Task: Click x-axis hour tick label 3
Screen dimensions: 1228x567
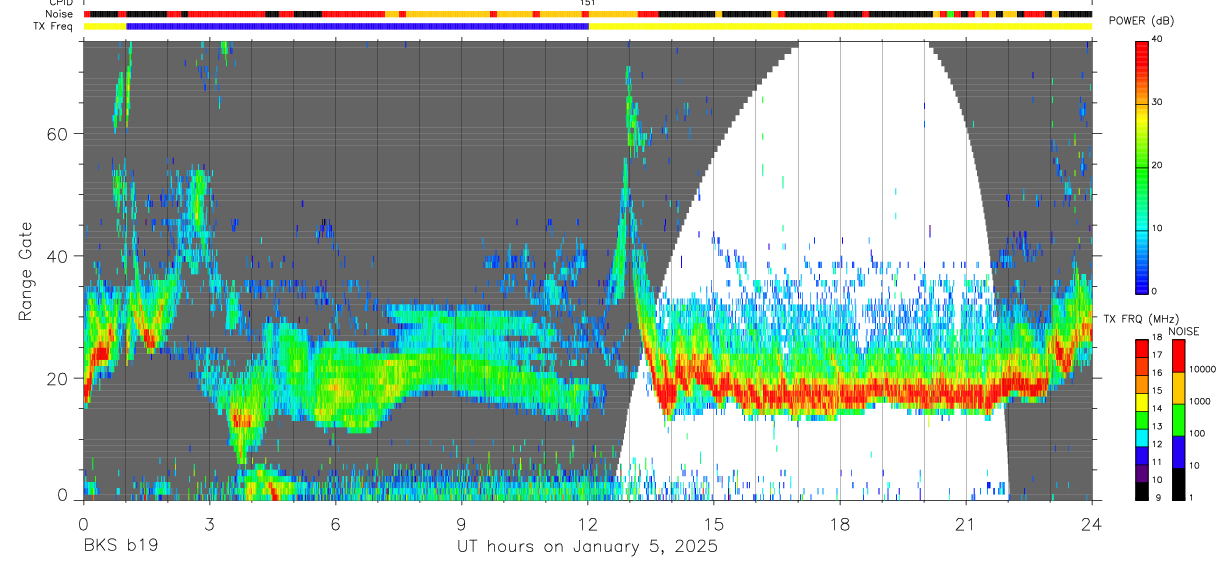Action: (209, 523)
